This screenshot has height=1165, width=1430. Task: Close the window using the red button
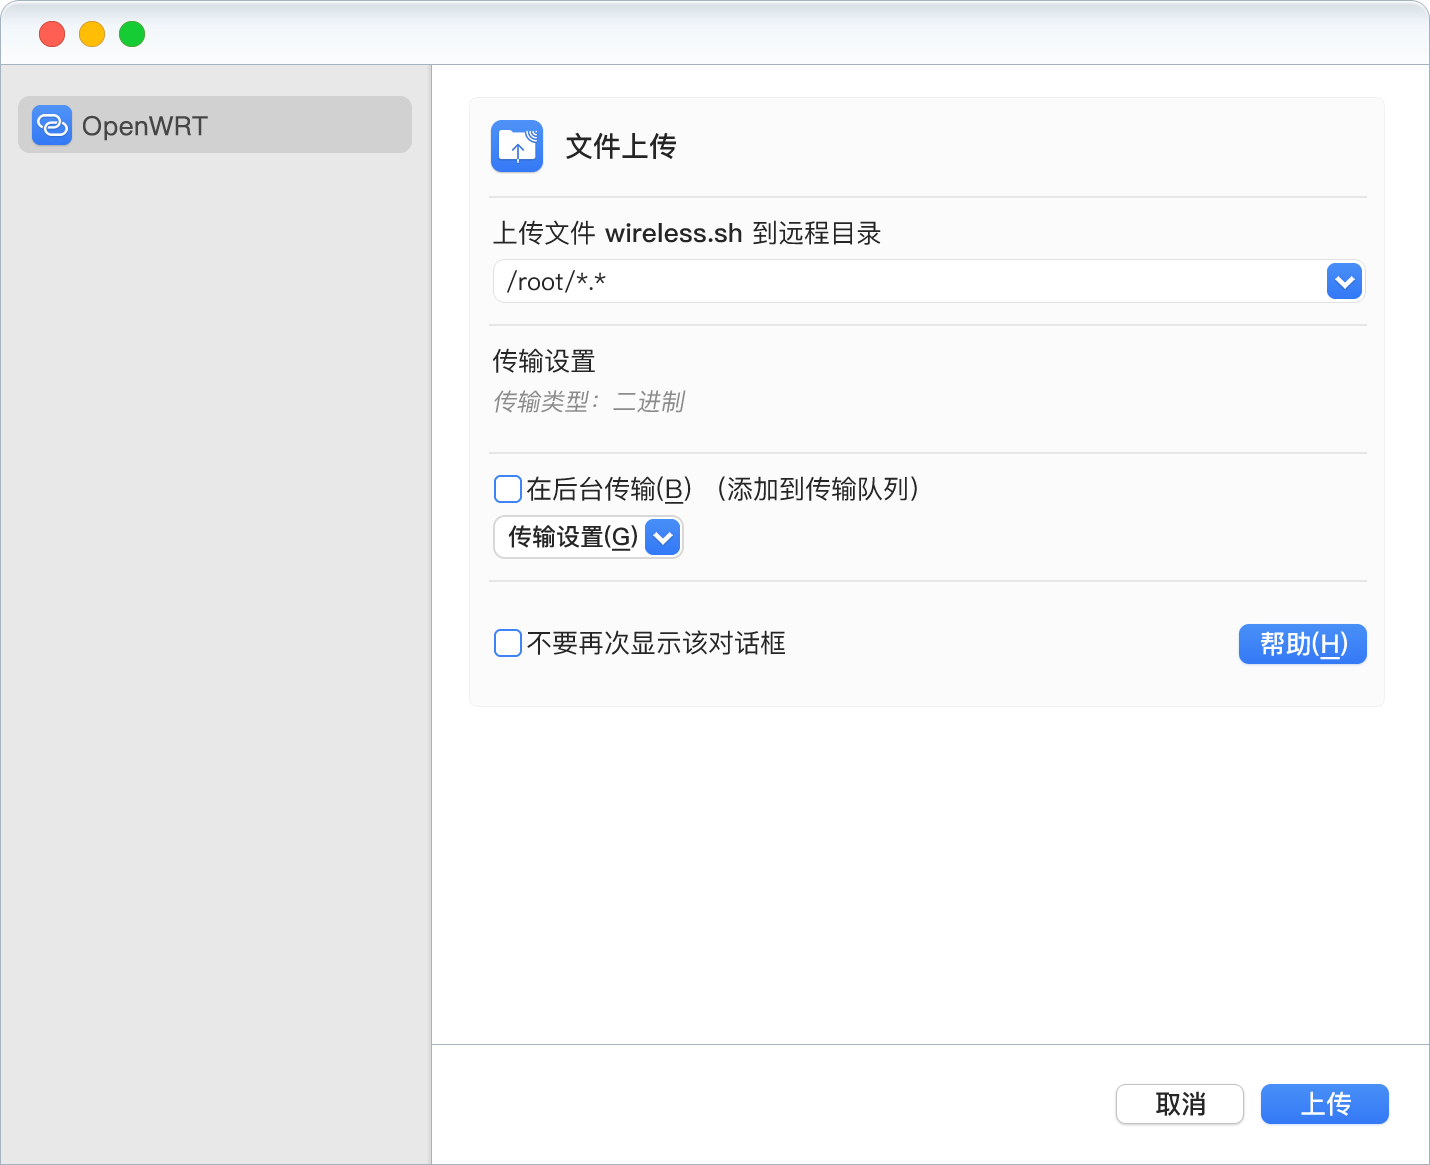coord(52,34)
